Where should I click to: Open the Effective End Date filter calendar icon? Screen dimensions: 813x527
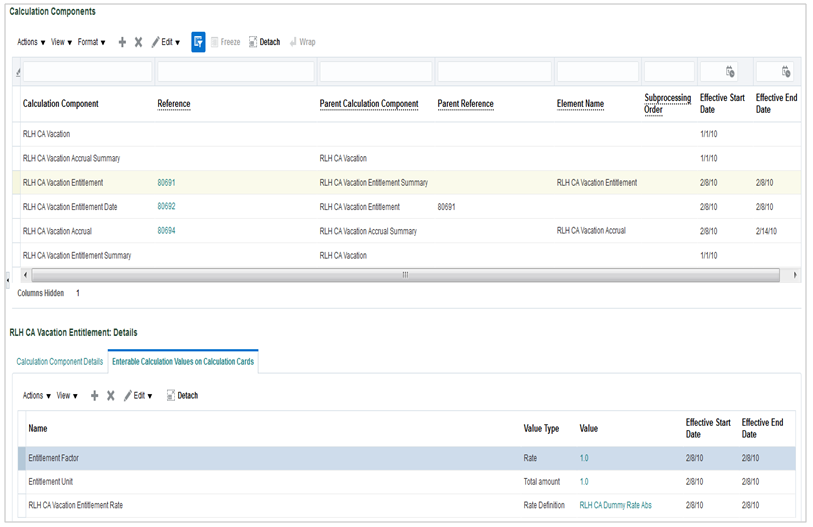pos(786,72)
